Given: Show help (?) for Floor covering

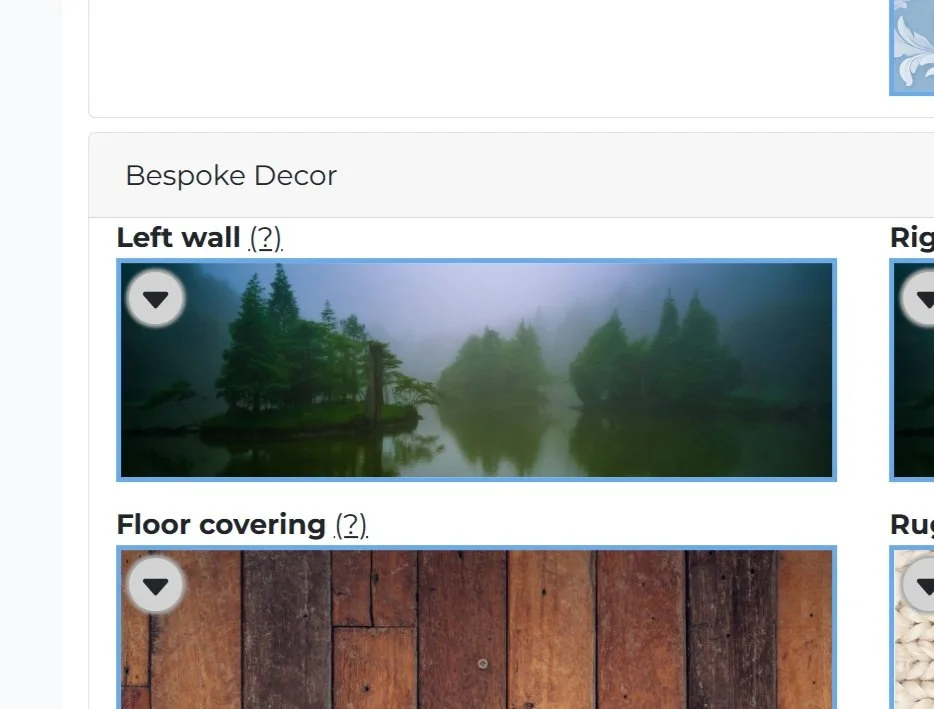Looking at the screenshot, I should coord(351,525).
